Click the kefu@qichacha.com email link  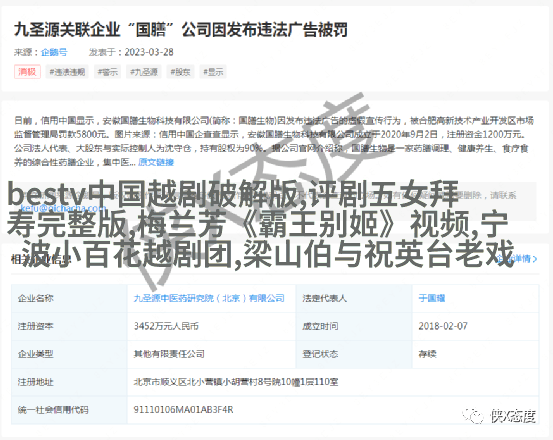[63, 208]
